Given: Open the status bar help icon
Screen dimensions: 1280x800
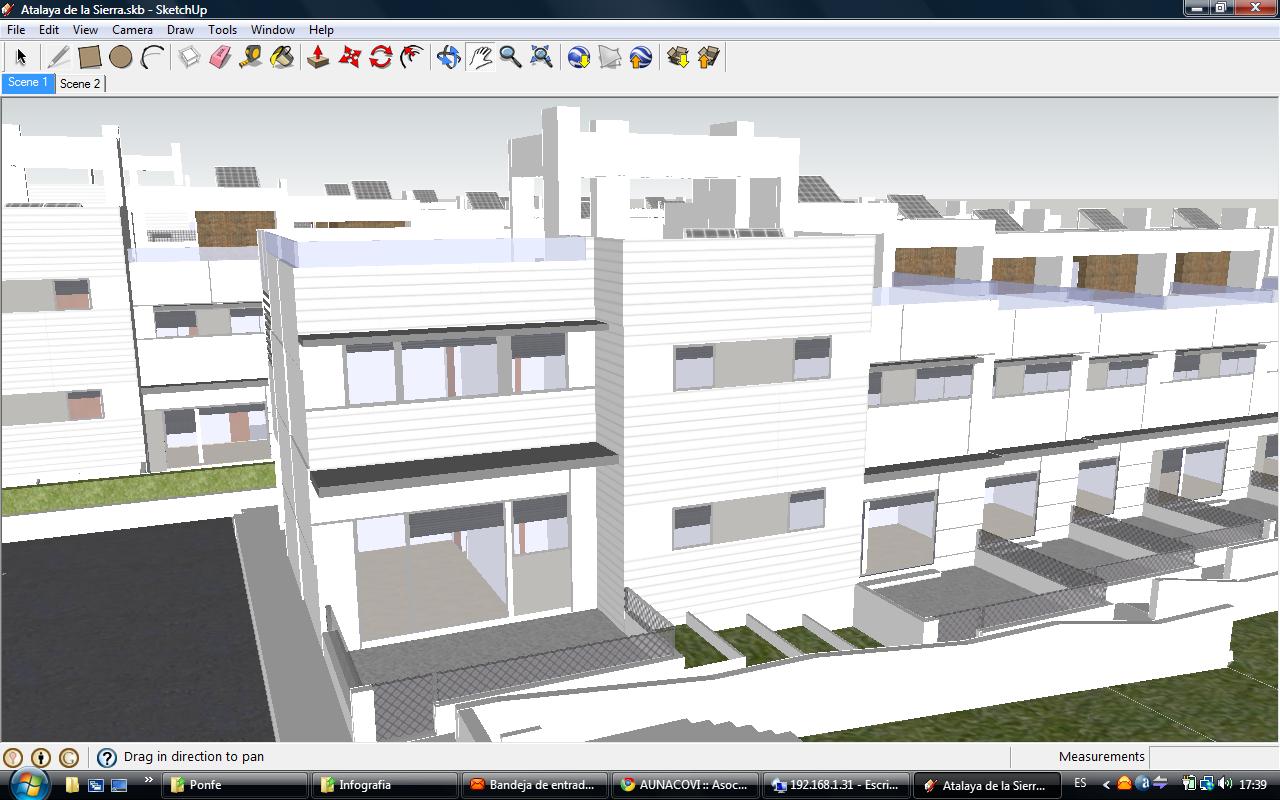Looking at the screenshot, I should (107, 758).
